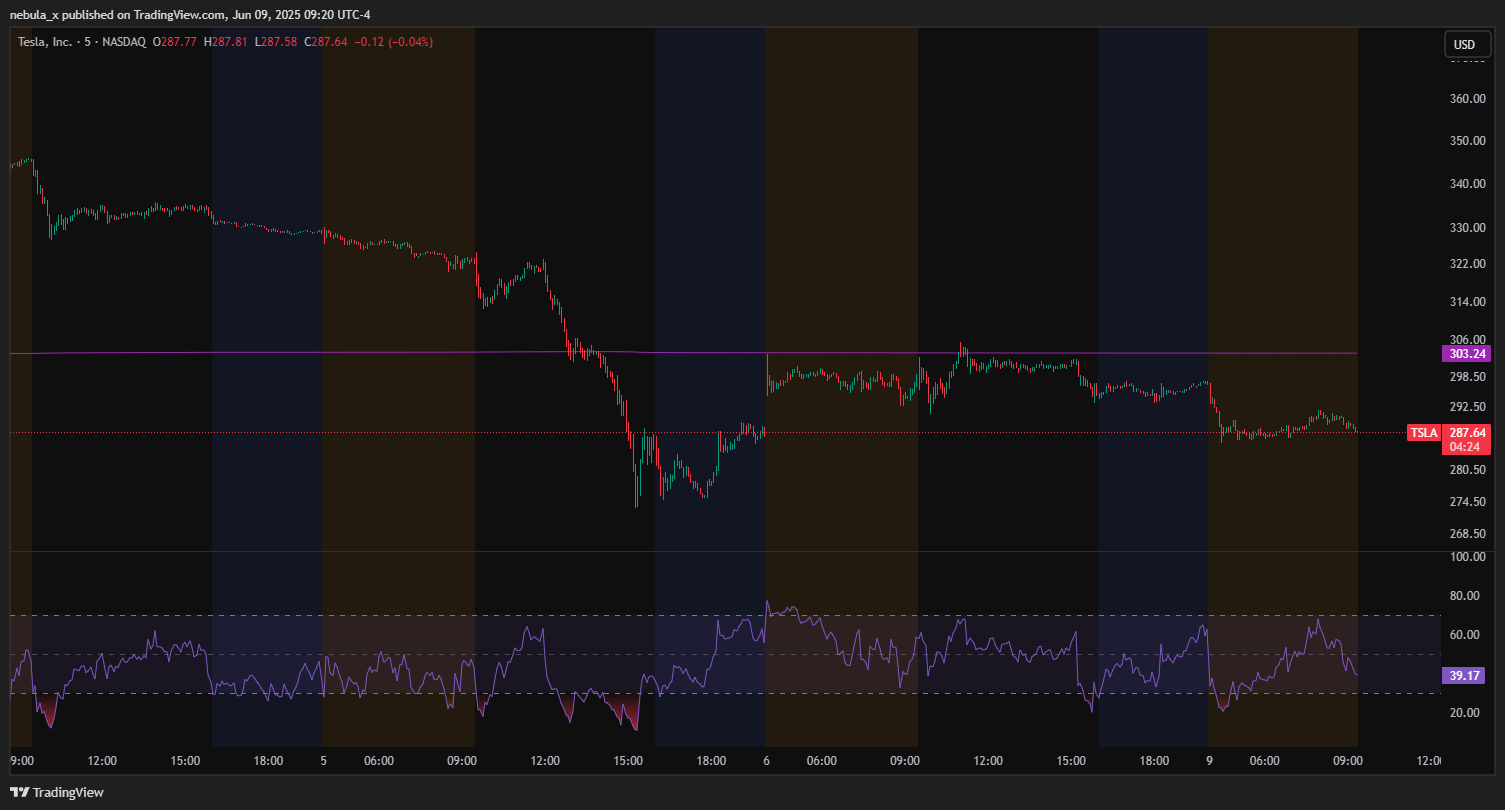Click date label 6 on time axis
1505x810 pixels.
point(765,761)
